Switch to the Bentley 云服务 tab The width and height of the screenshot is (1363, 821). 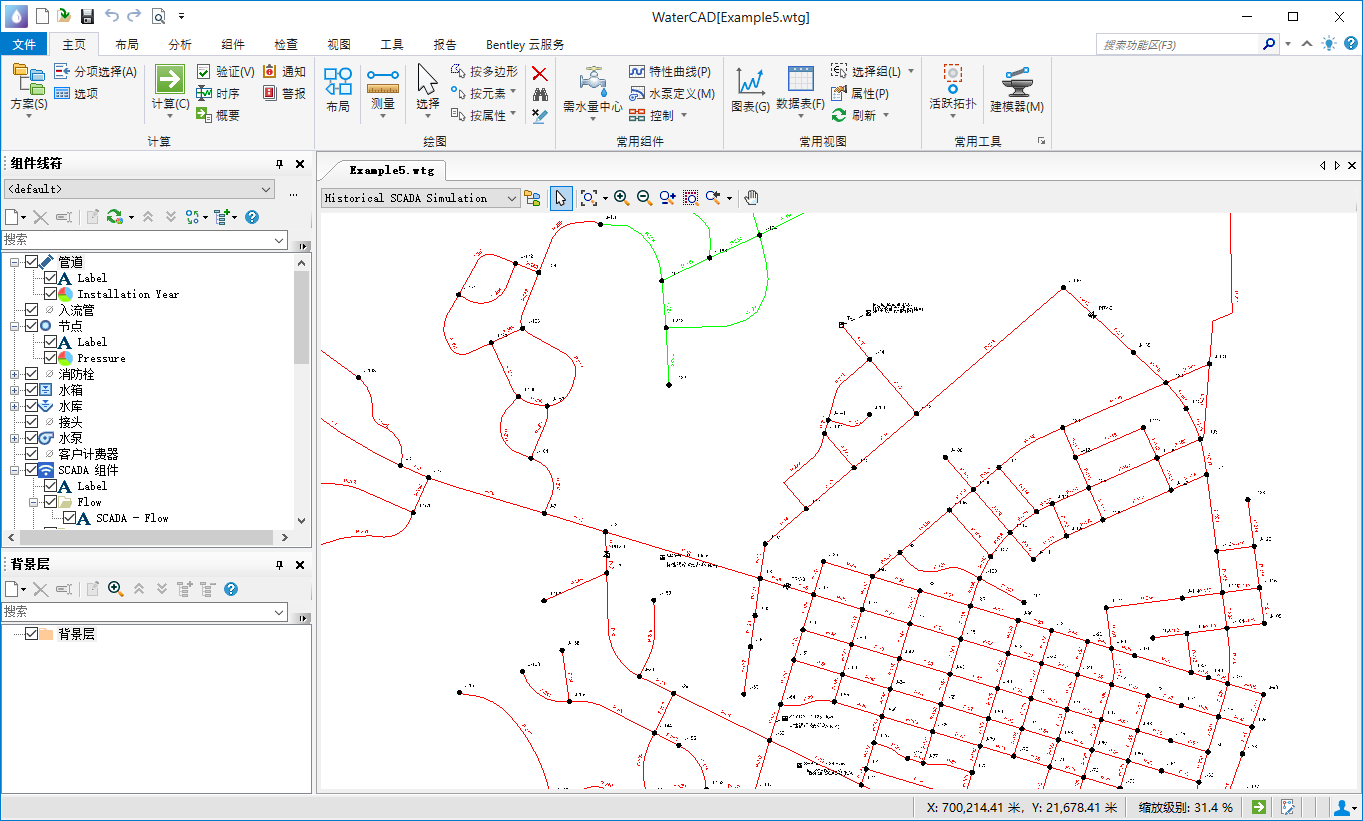click(x=525, y=44)
